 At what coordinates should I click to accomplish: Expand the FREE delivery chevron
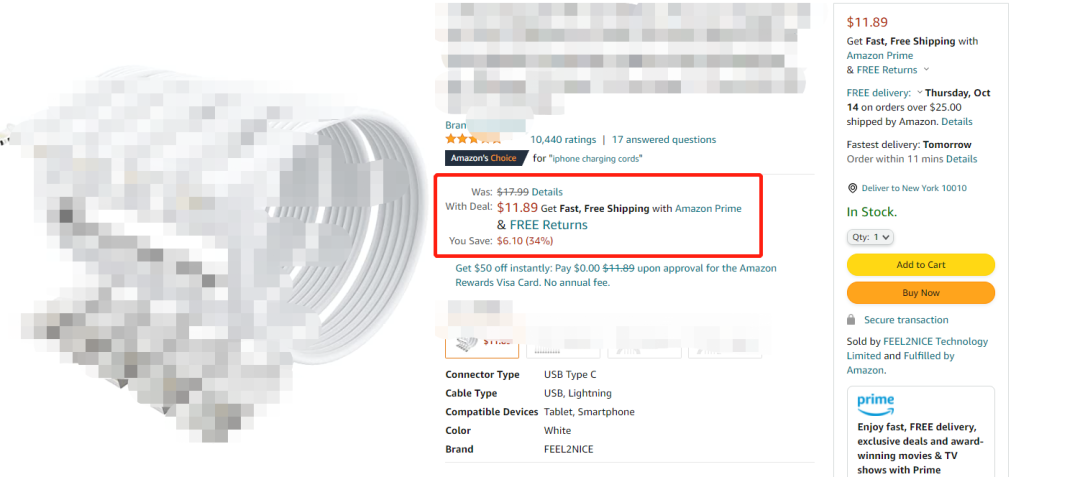click(x=919, y=92)
